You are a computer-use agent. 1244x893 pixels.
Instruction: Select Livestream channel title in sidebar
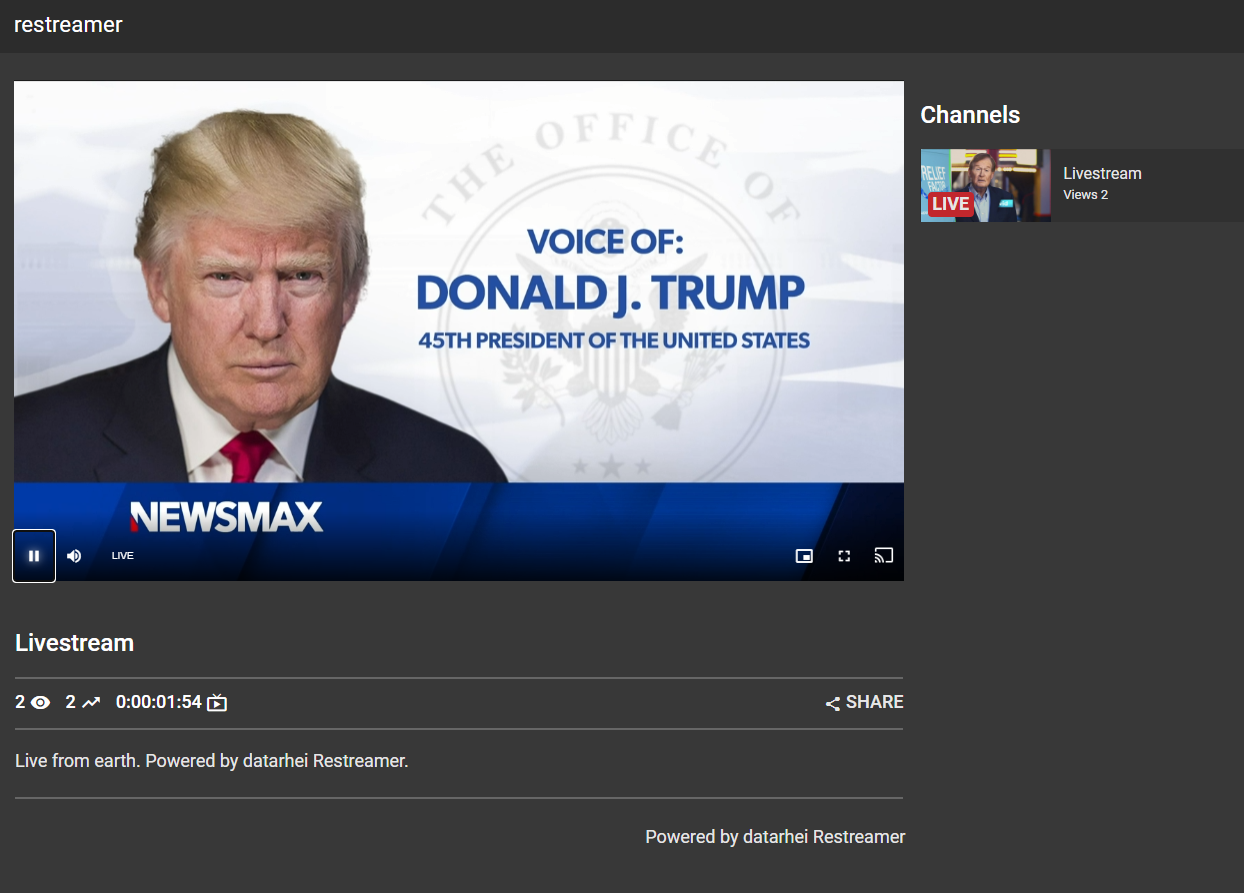1102,173
